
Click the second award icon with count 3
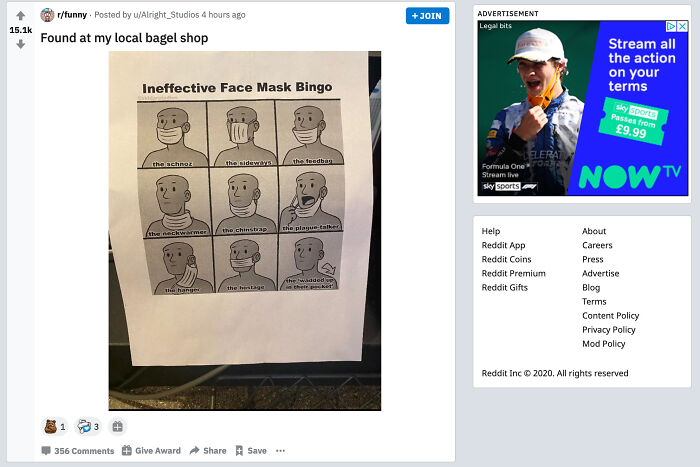pyautogui.click(x=84, y=426)
